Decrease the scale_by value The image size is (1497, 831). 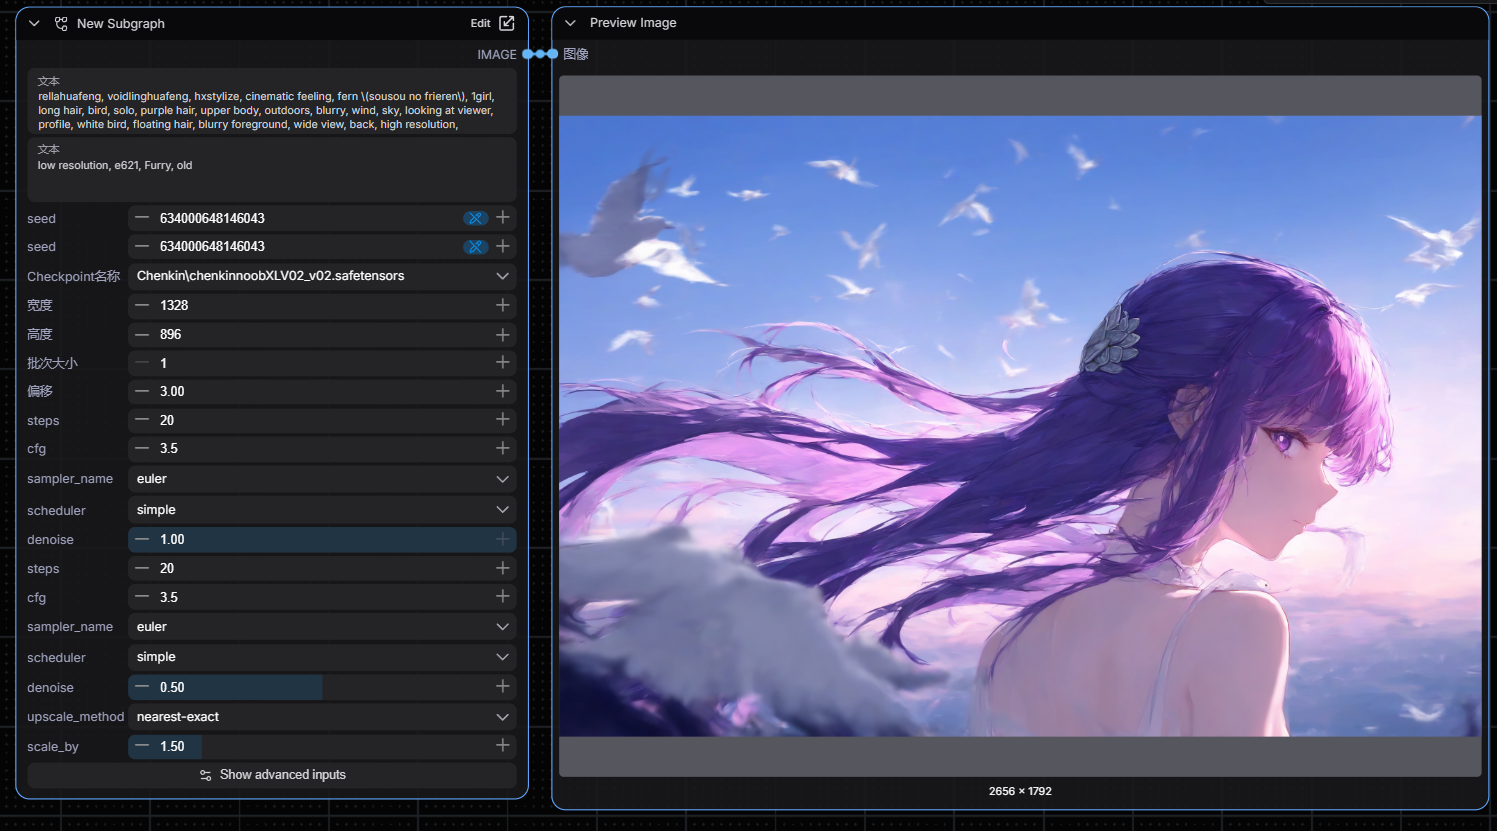(x=142, y=746)
